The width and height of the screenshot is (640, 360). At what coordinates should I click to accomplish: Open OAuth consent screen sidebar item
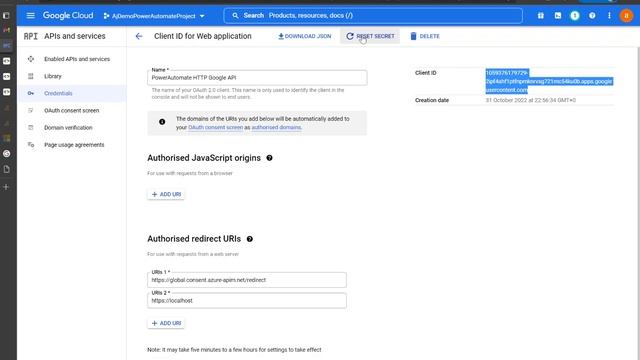71,111
